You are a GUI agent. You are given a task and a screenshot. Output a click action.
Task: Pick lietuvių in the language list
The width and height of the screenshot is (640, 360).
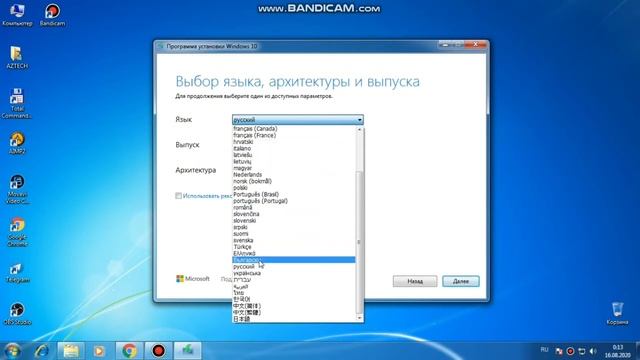(x=294, y=161)
